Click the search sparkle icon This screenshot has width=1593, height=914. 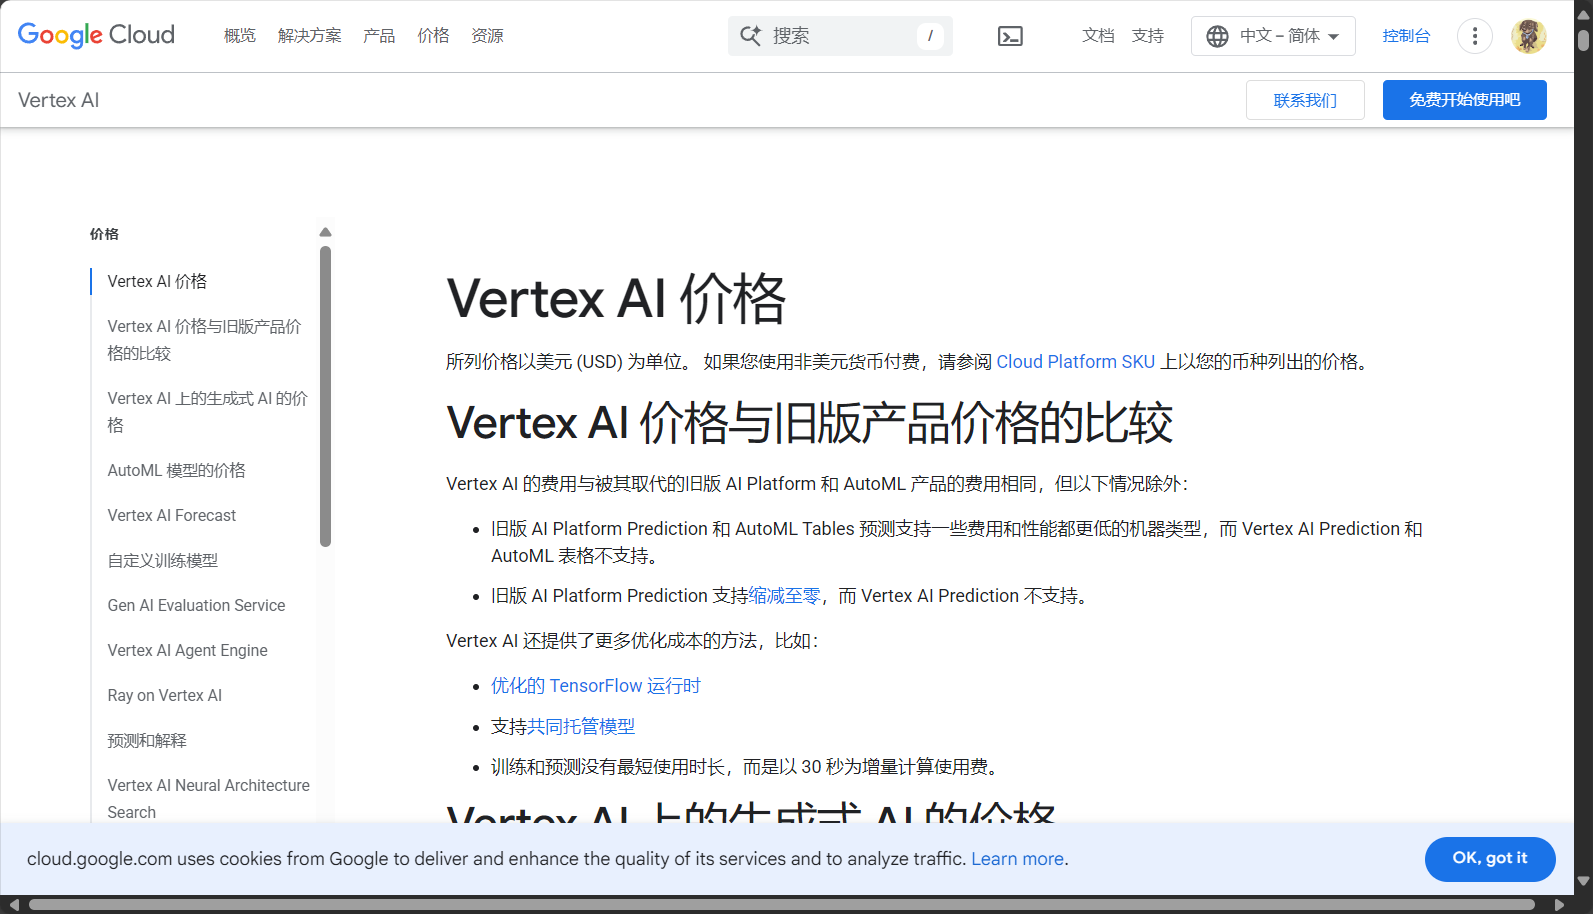(750, 36)
